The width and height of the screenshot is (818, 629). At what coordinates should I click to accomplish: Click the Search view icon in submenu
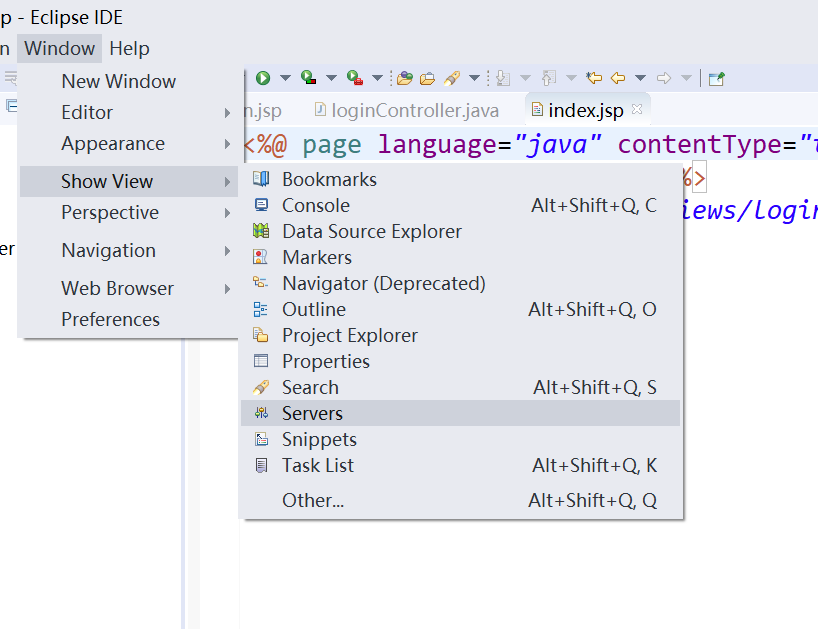[x=261, y=387]
